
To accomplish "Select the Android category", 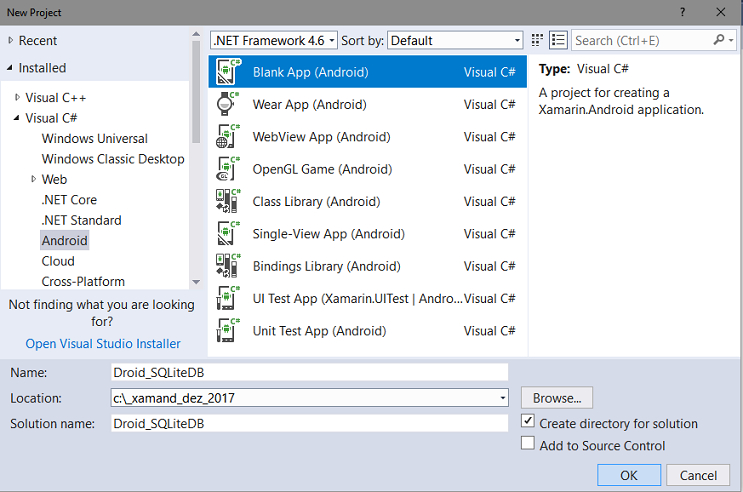I will pos(64,240).
